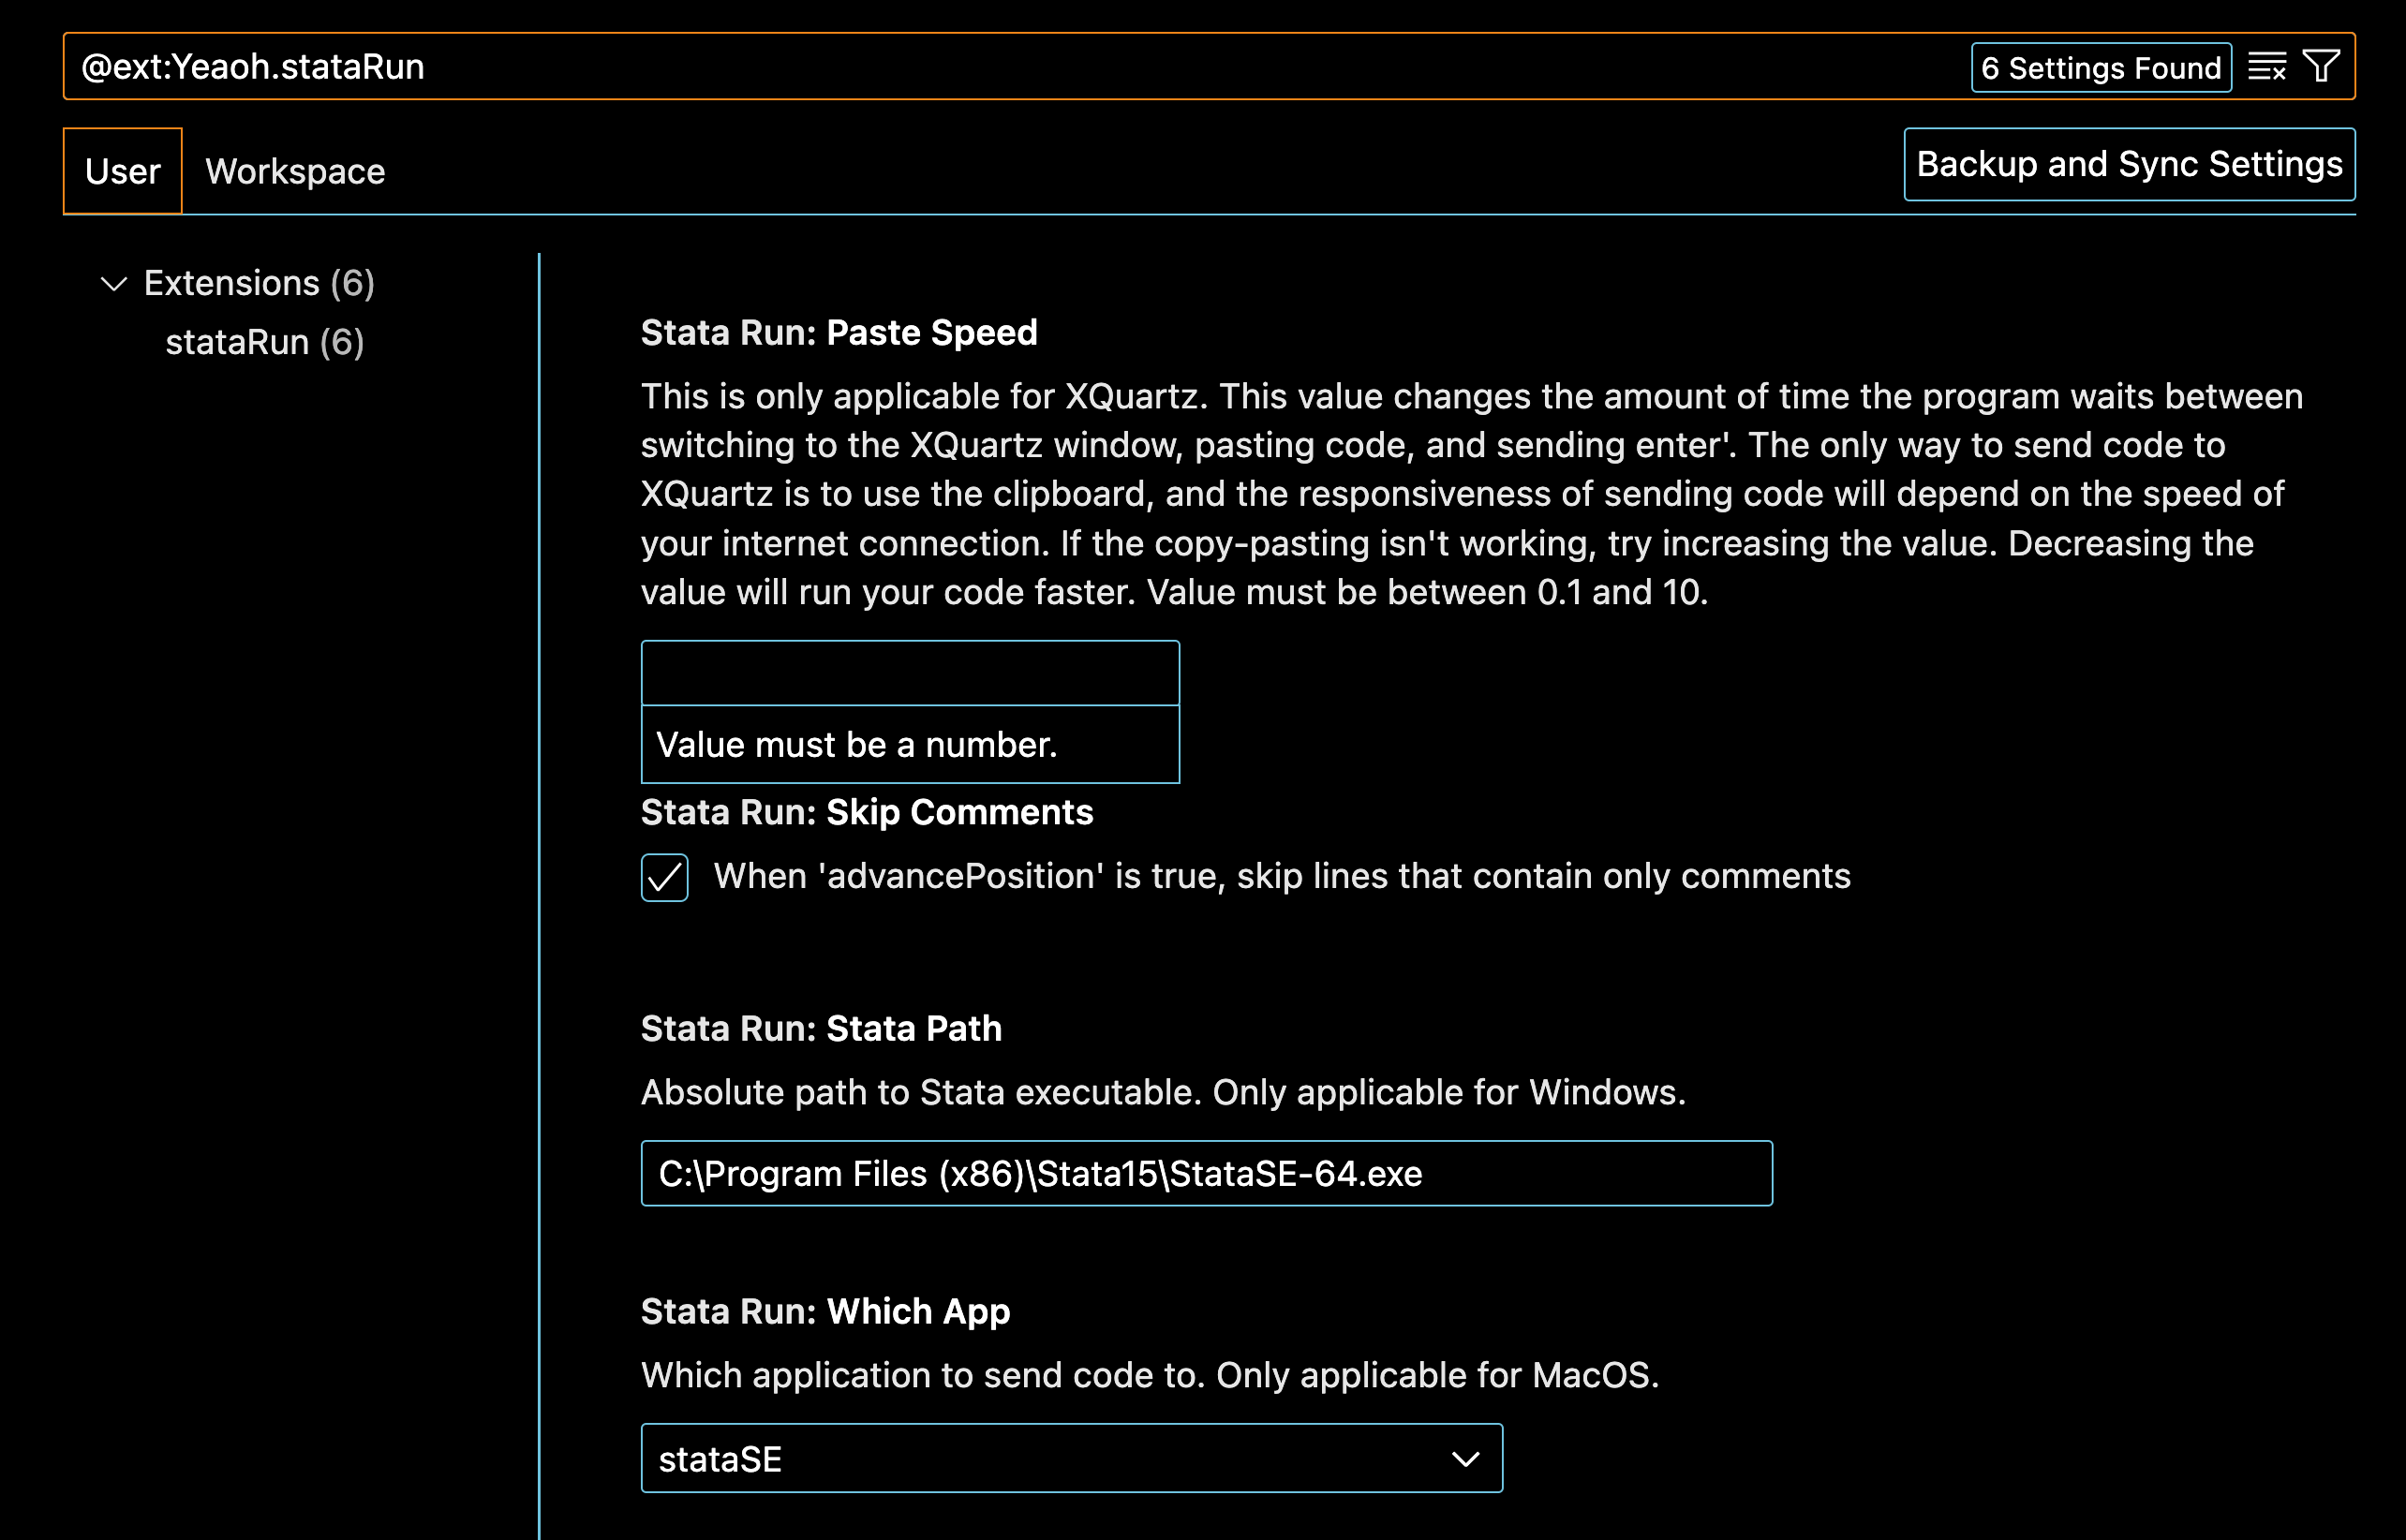Collapse the Extensions (6) tree chevron

point(114,284)
